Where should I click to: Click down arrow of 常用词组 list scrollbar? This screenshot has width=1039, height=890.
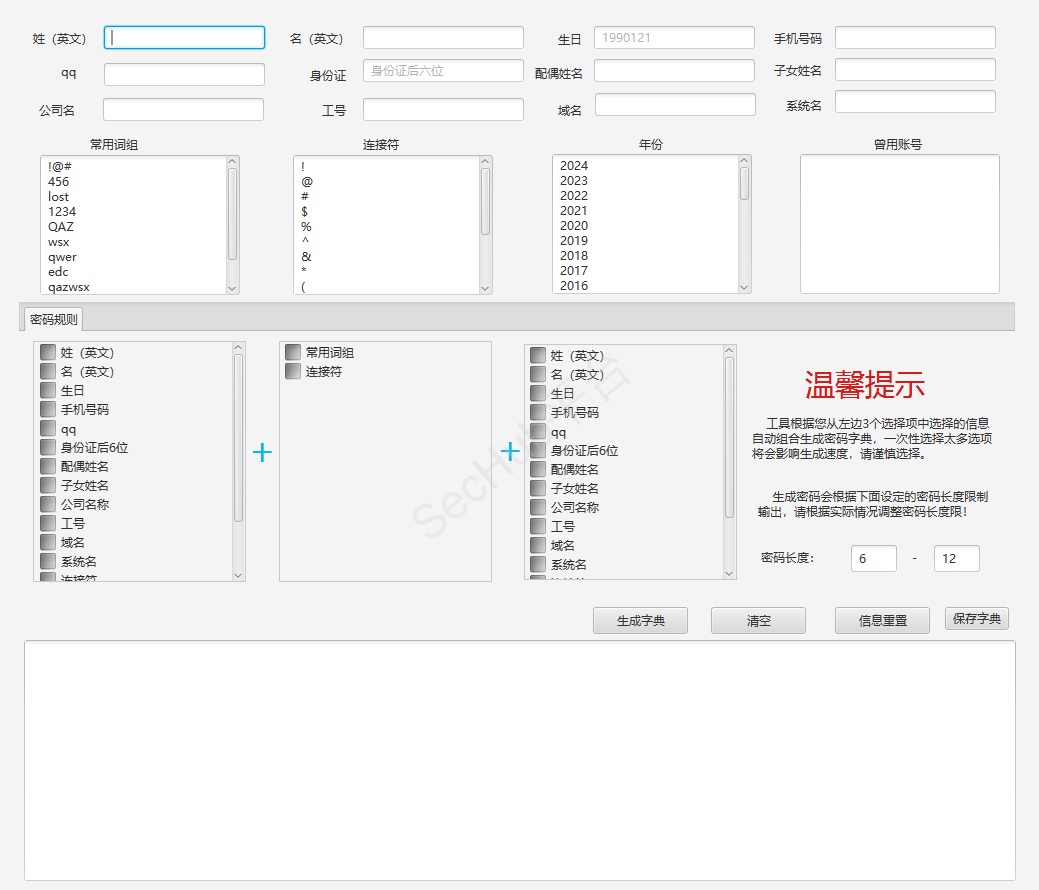coord(233,288)
